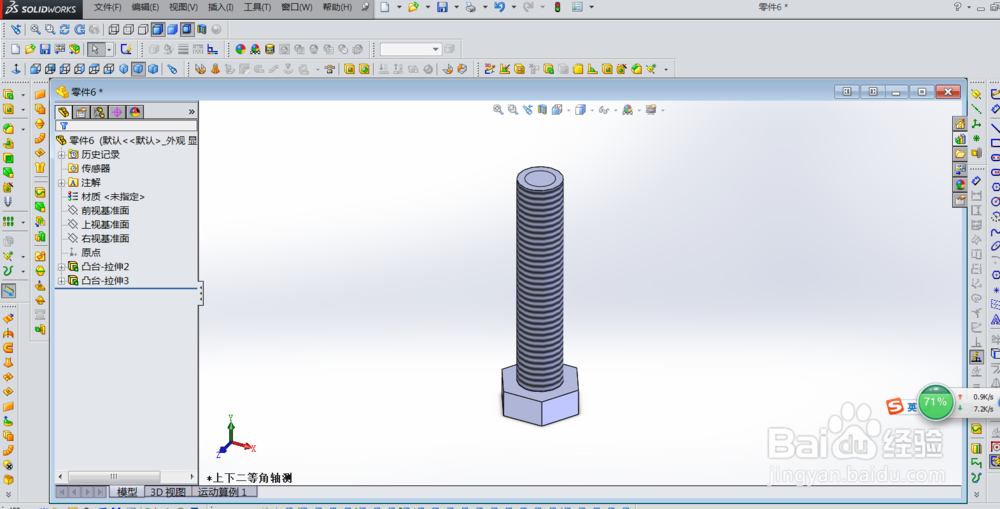This screenshot has height=509, width=1000.
Task: Click the Rebuild traffic light icon
Action: (557, 8)
